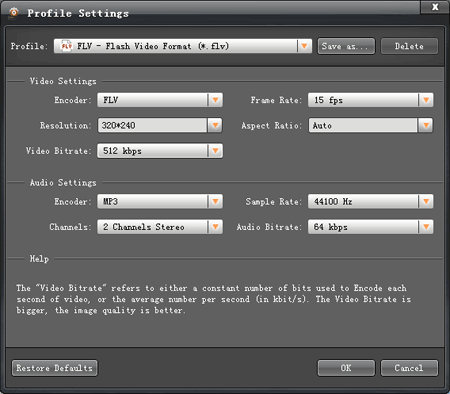
Task: Expand the Sample Rate 44100 Hz arrow
Action: tap(426, 201)
